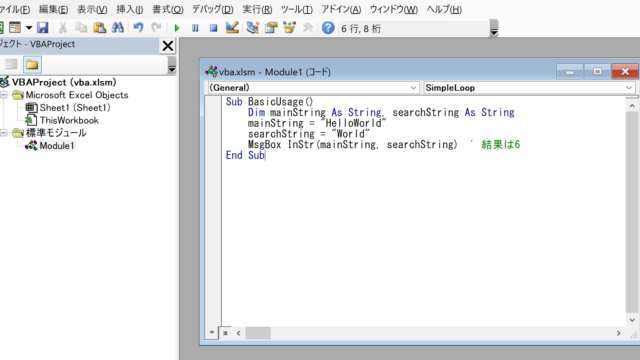Image resolution: width=640 pixels, height=360 pixels.
Task: Open Help with the blue question mark icon
Action: pyautogui.click(x=328, y=28)
